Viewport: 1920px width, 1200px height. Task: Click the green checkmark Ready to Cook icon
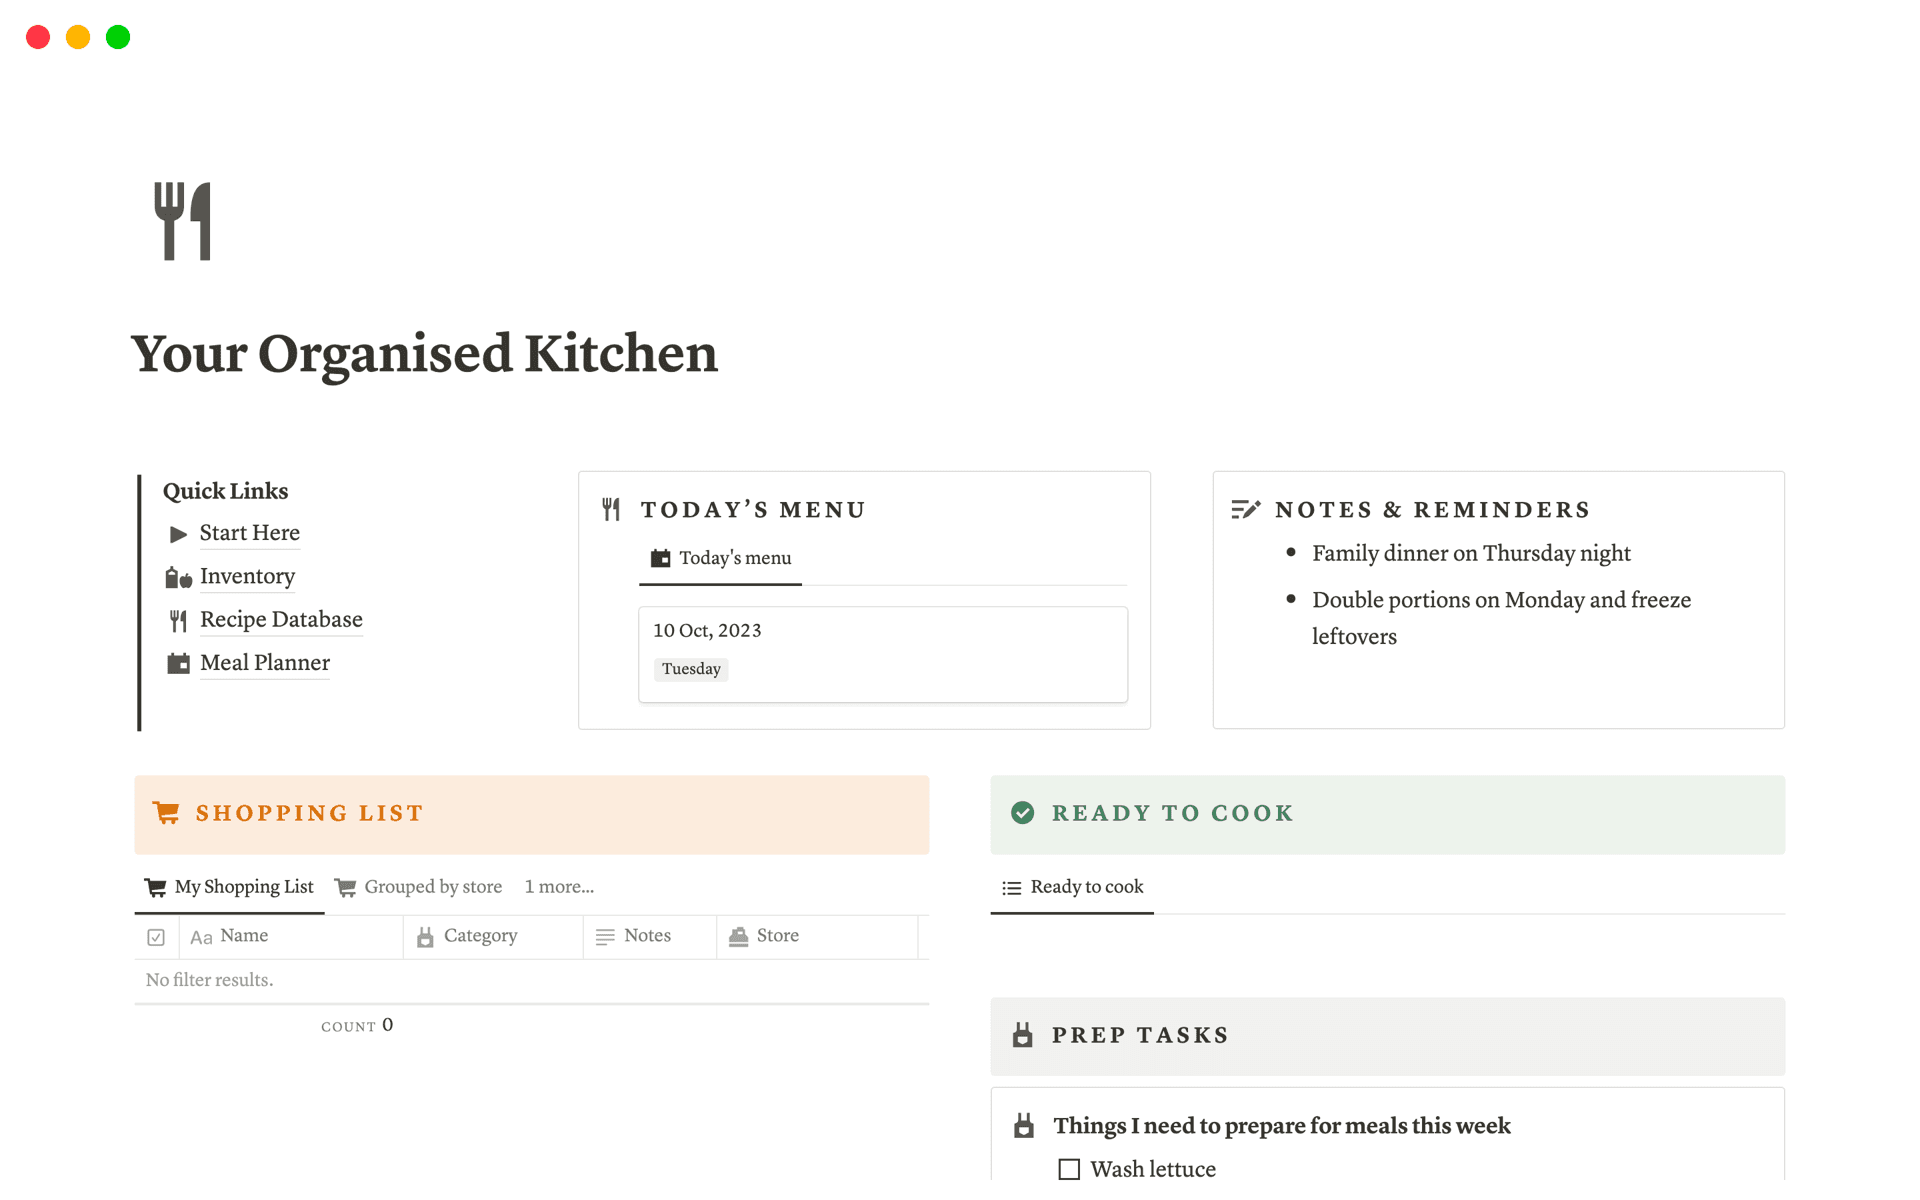pos(1022,813)
